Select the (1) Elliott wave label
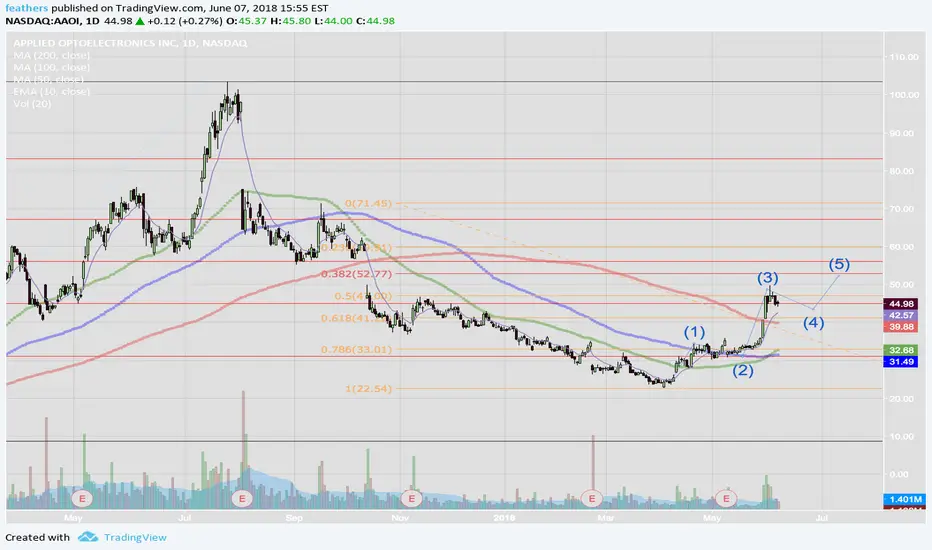The image size is (932, 550). [x=694, y=331]
